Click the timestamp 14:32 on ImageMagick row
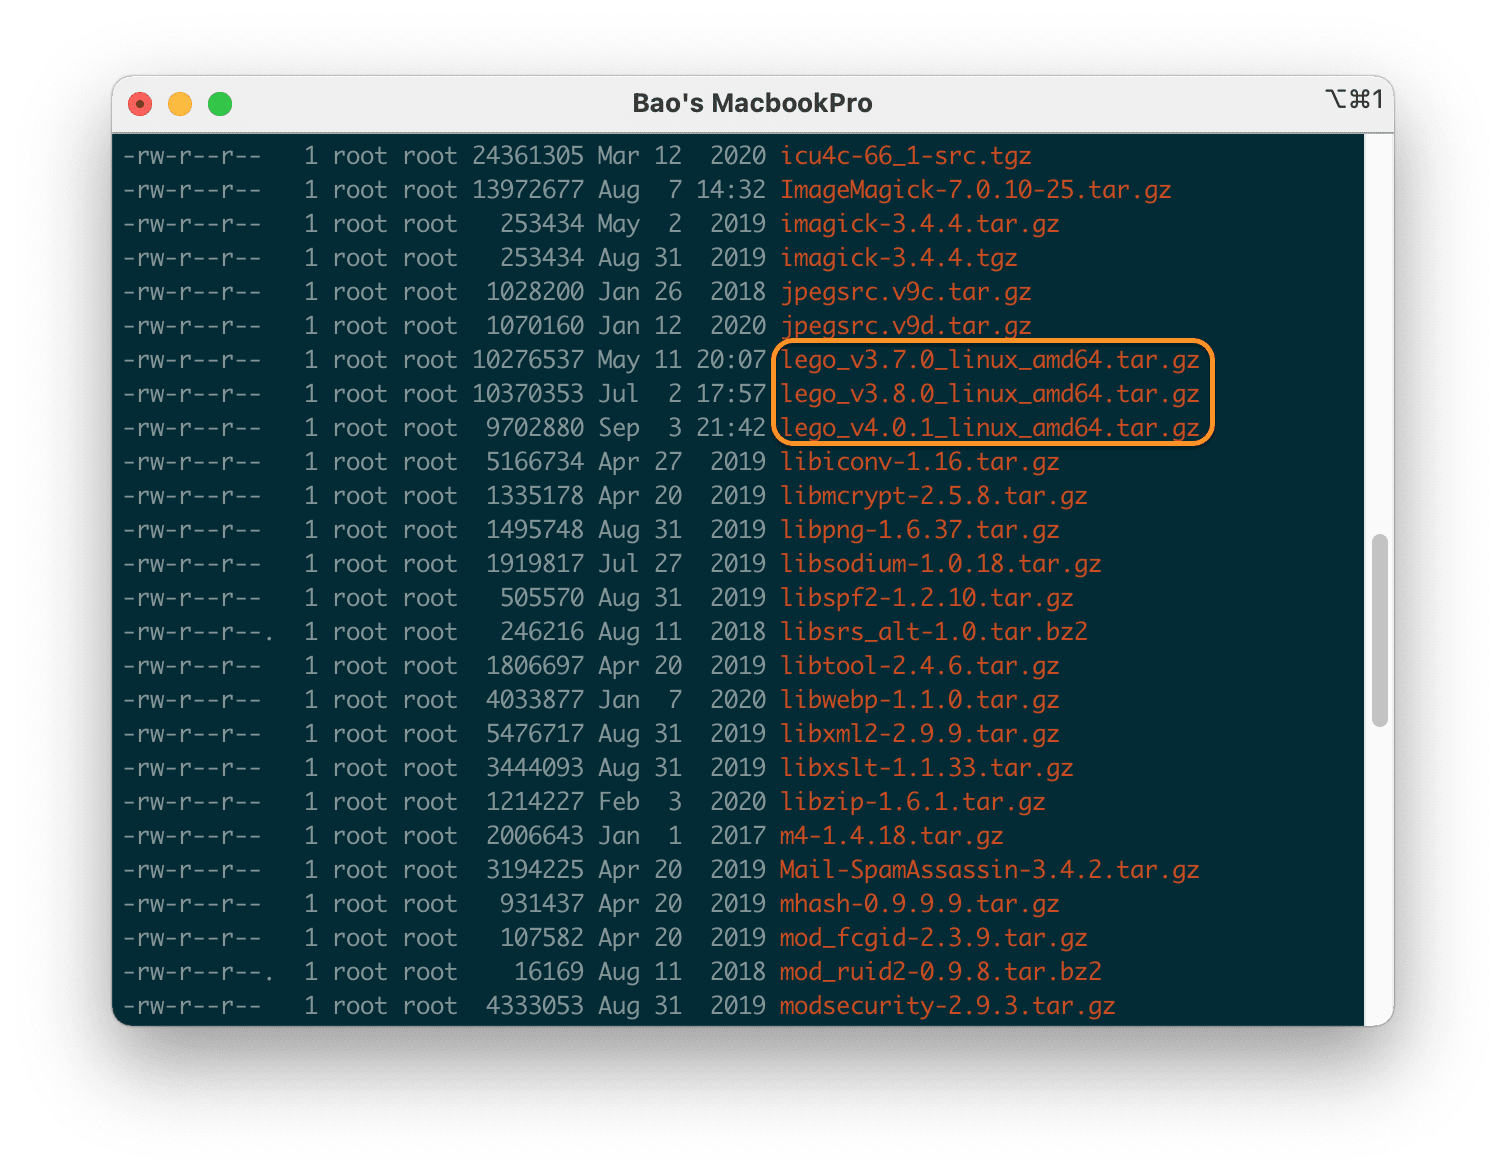 coord(731,191)
